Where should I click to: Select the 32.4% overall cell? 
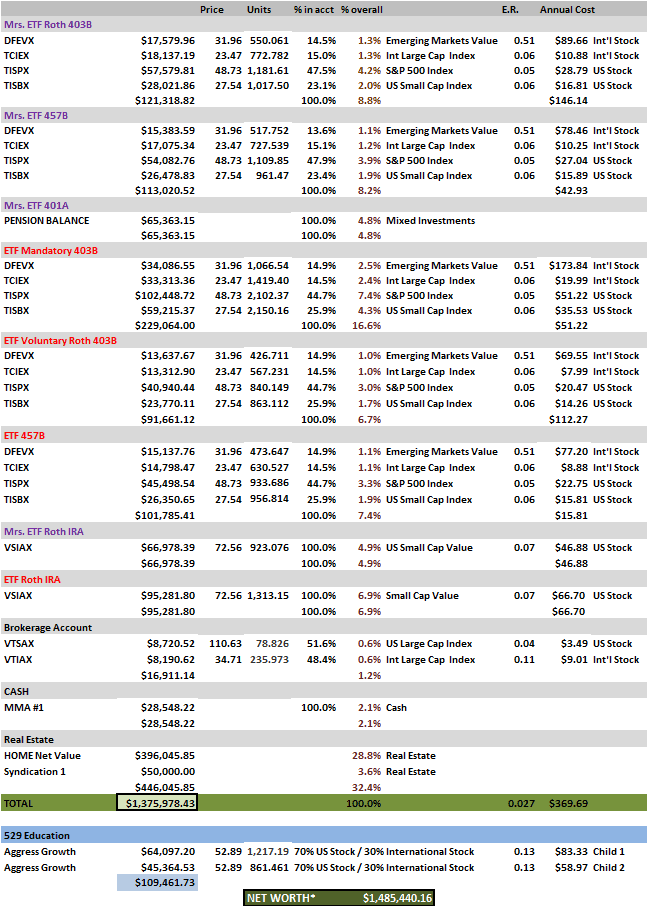click(x=366, y=787)
